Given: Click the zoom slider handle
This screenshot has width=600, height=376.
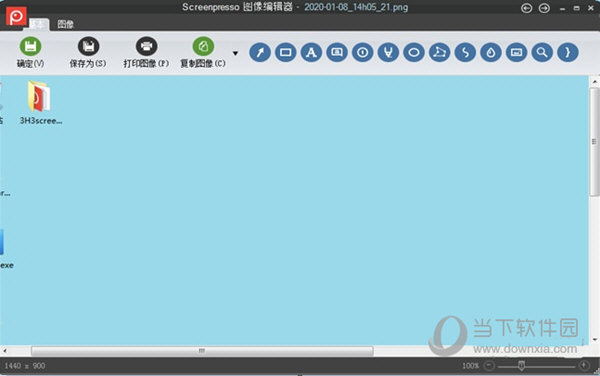Looking at the screenshot, I should 521,366.
